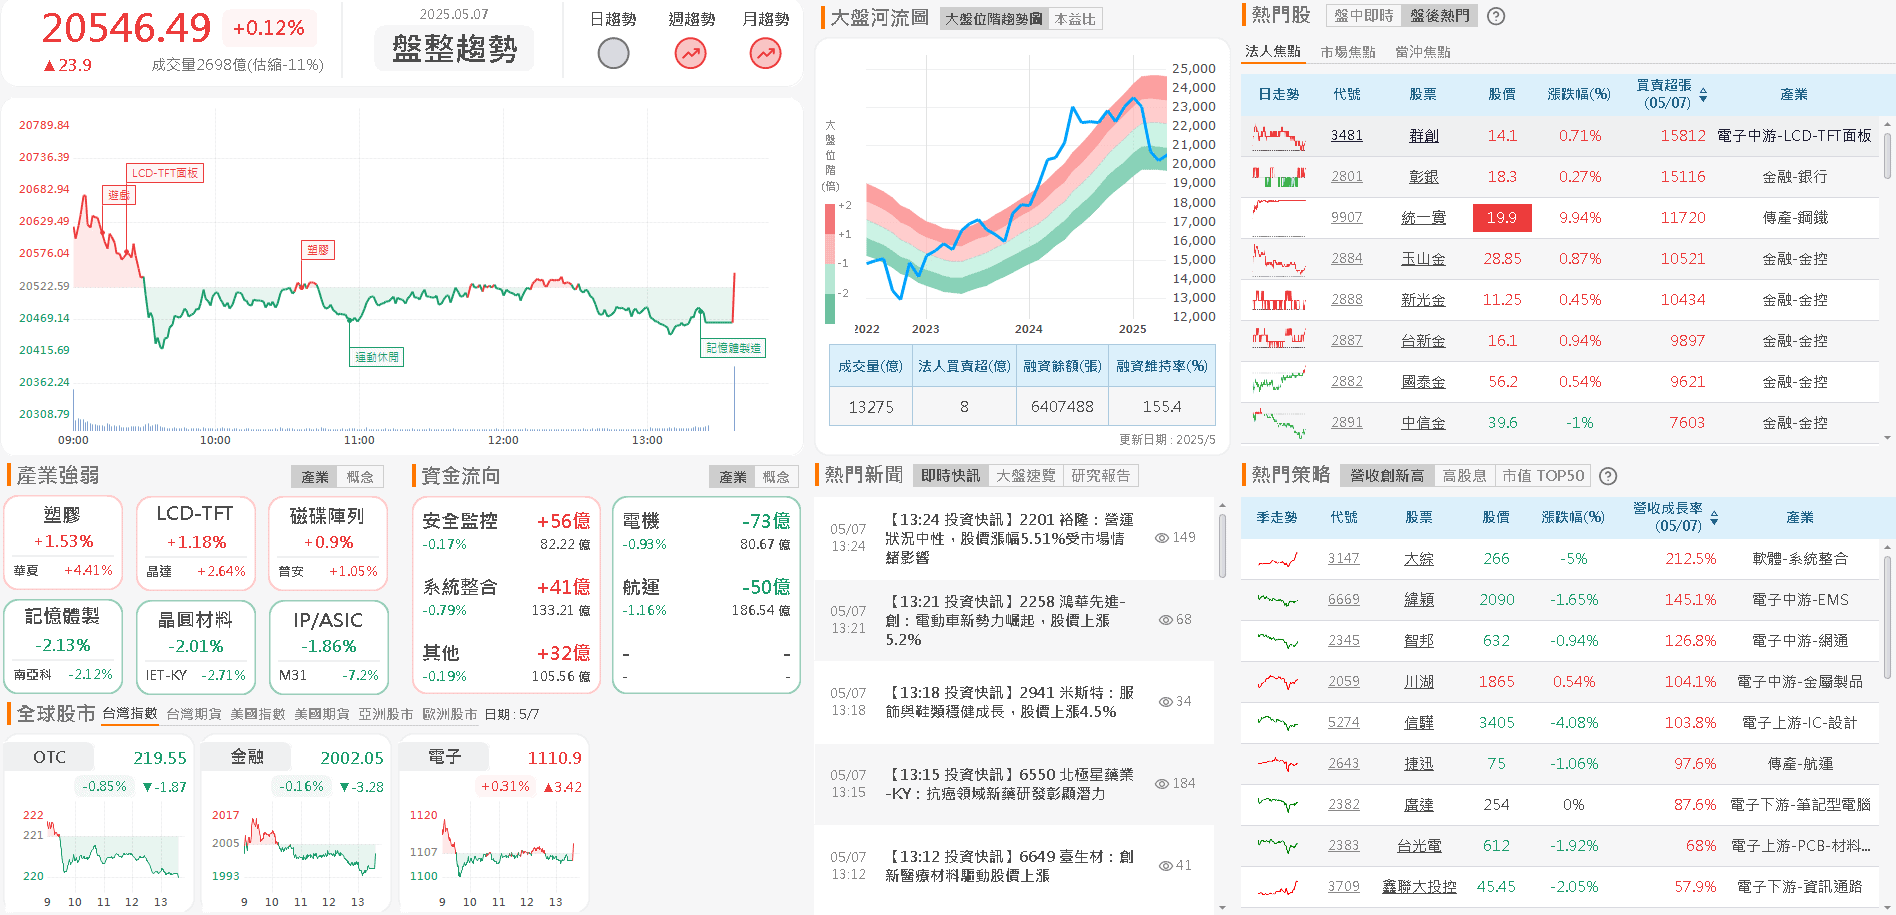
Task: Click 盤整趨勢 trend status button
Action: pos(454,49)
